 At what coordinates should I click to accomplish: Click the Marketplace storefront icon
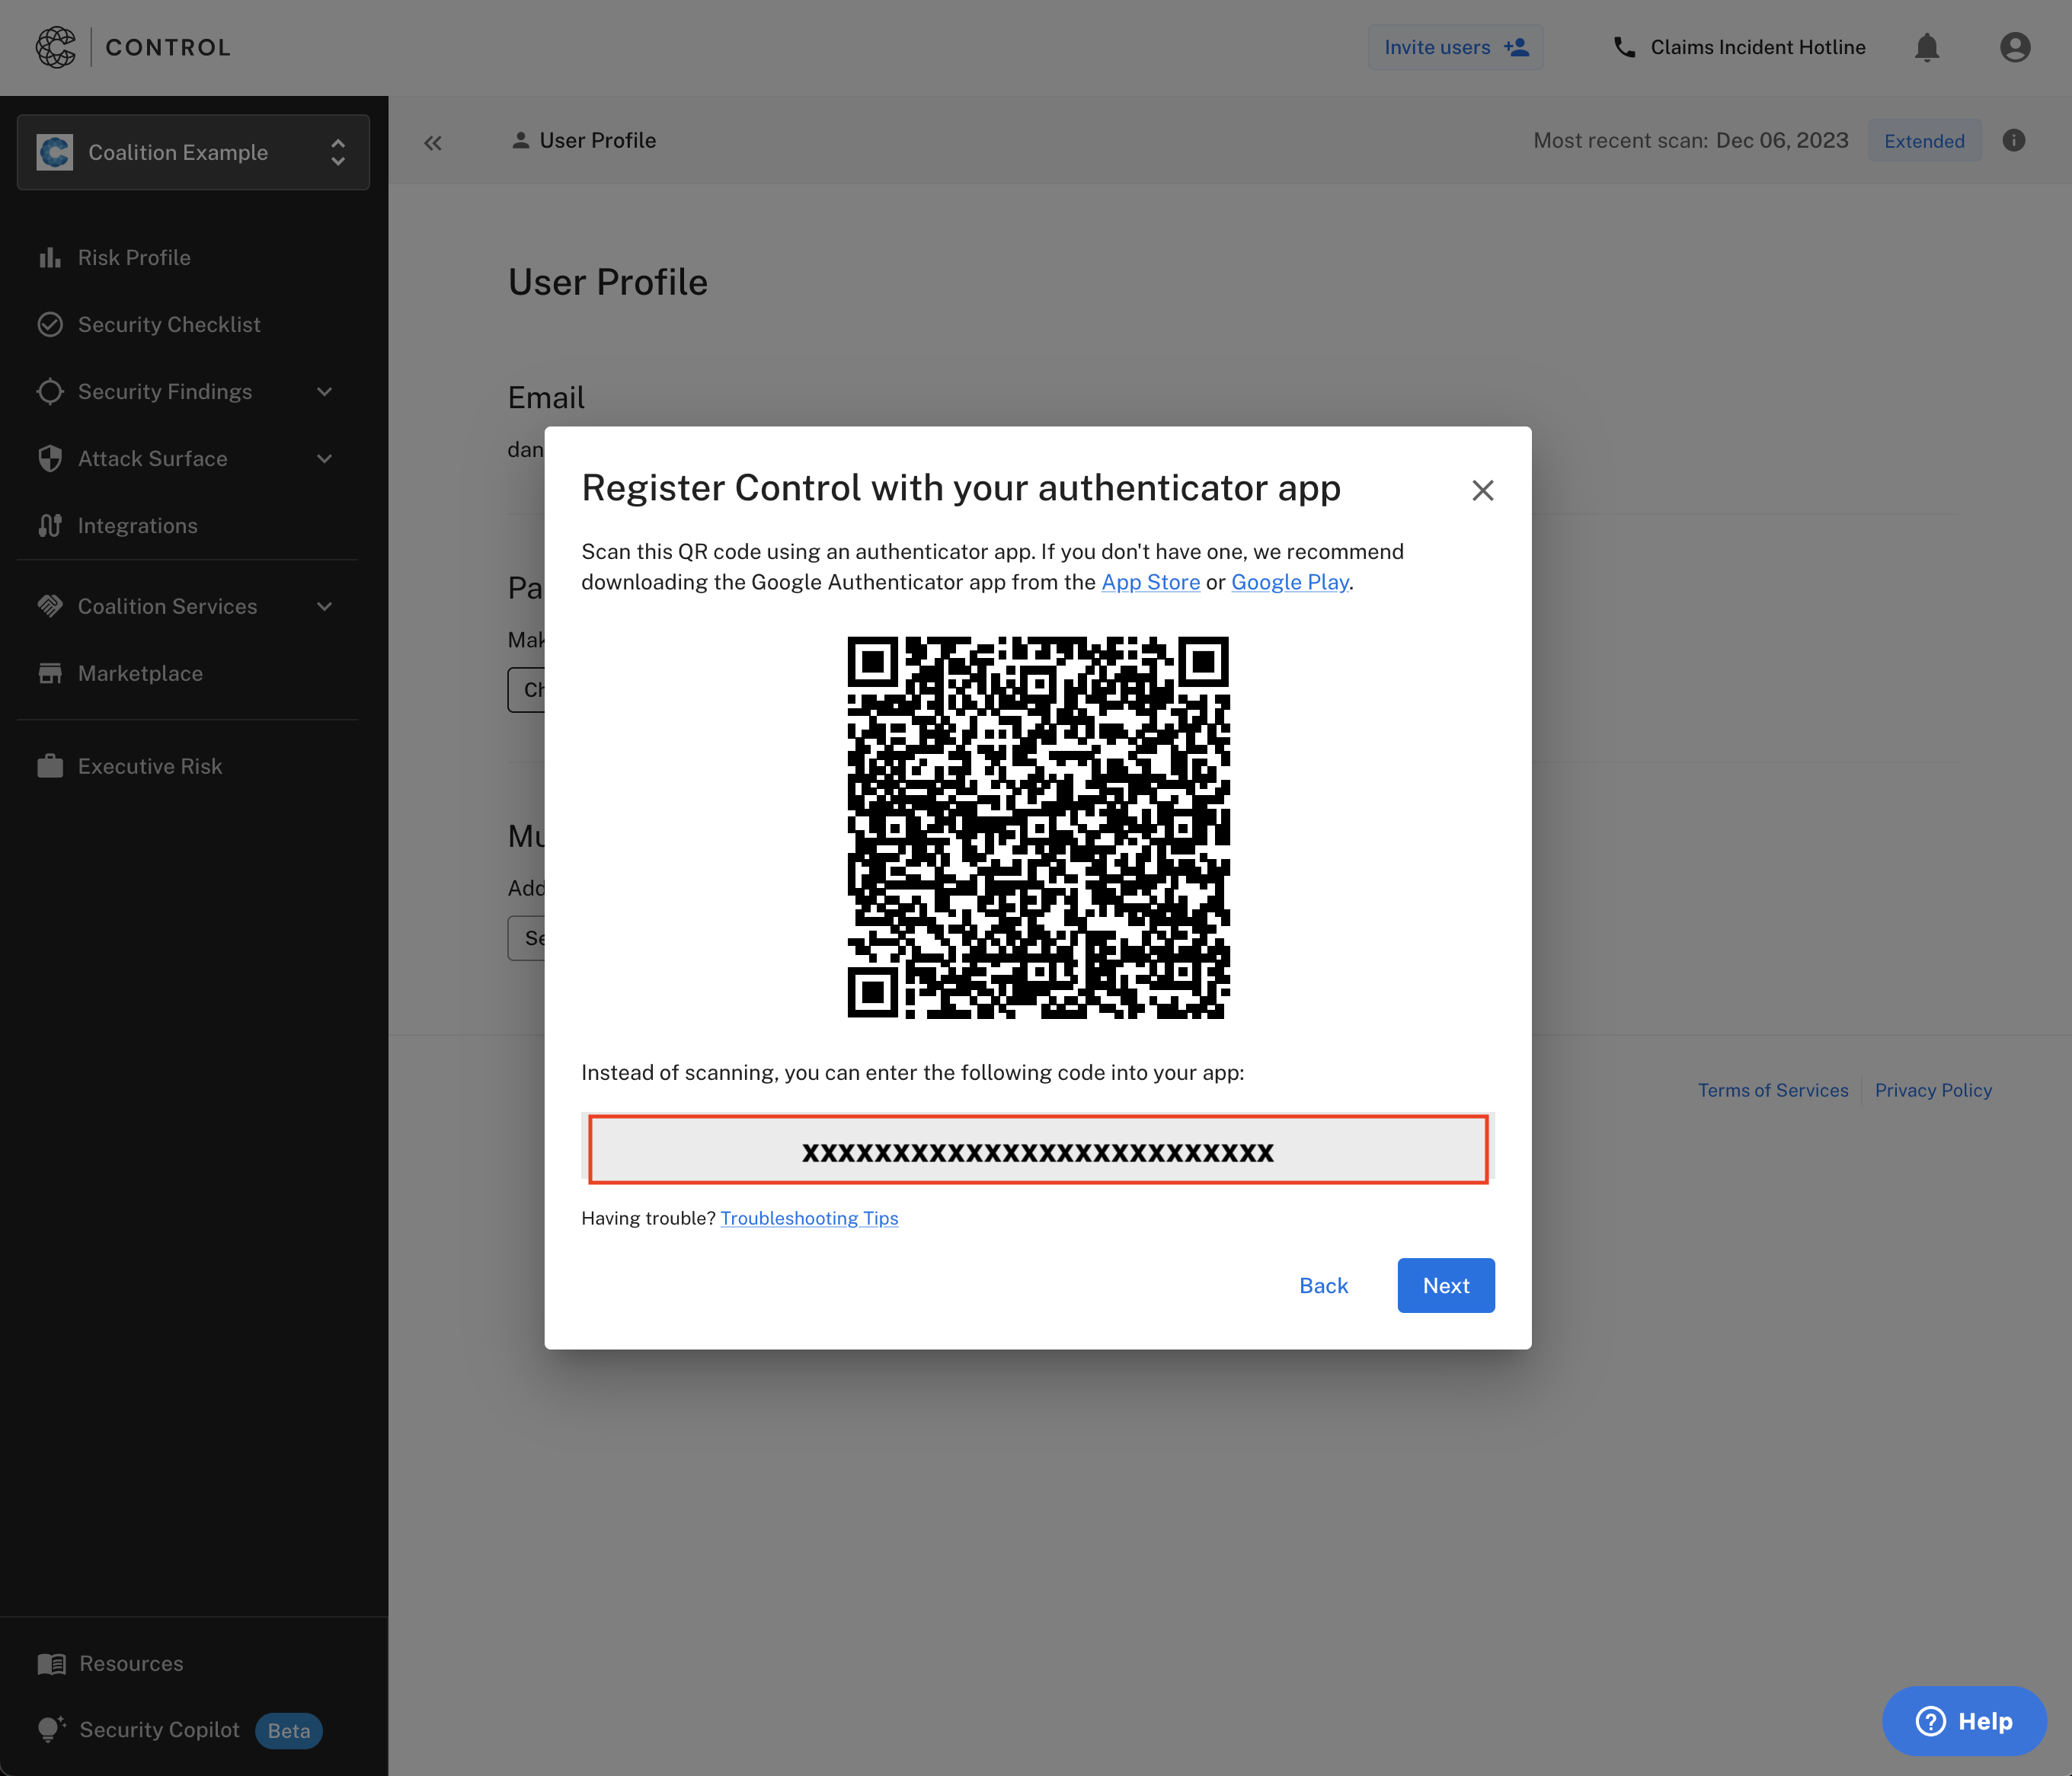coord(50,673)
